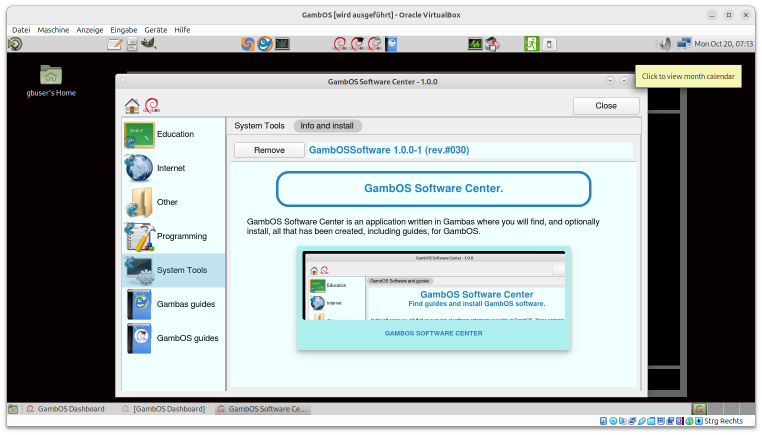Click the Debian swirl icon beside Home

coord(151,106)
